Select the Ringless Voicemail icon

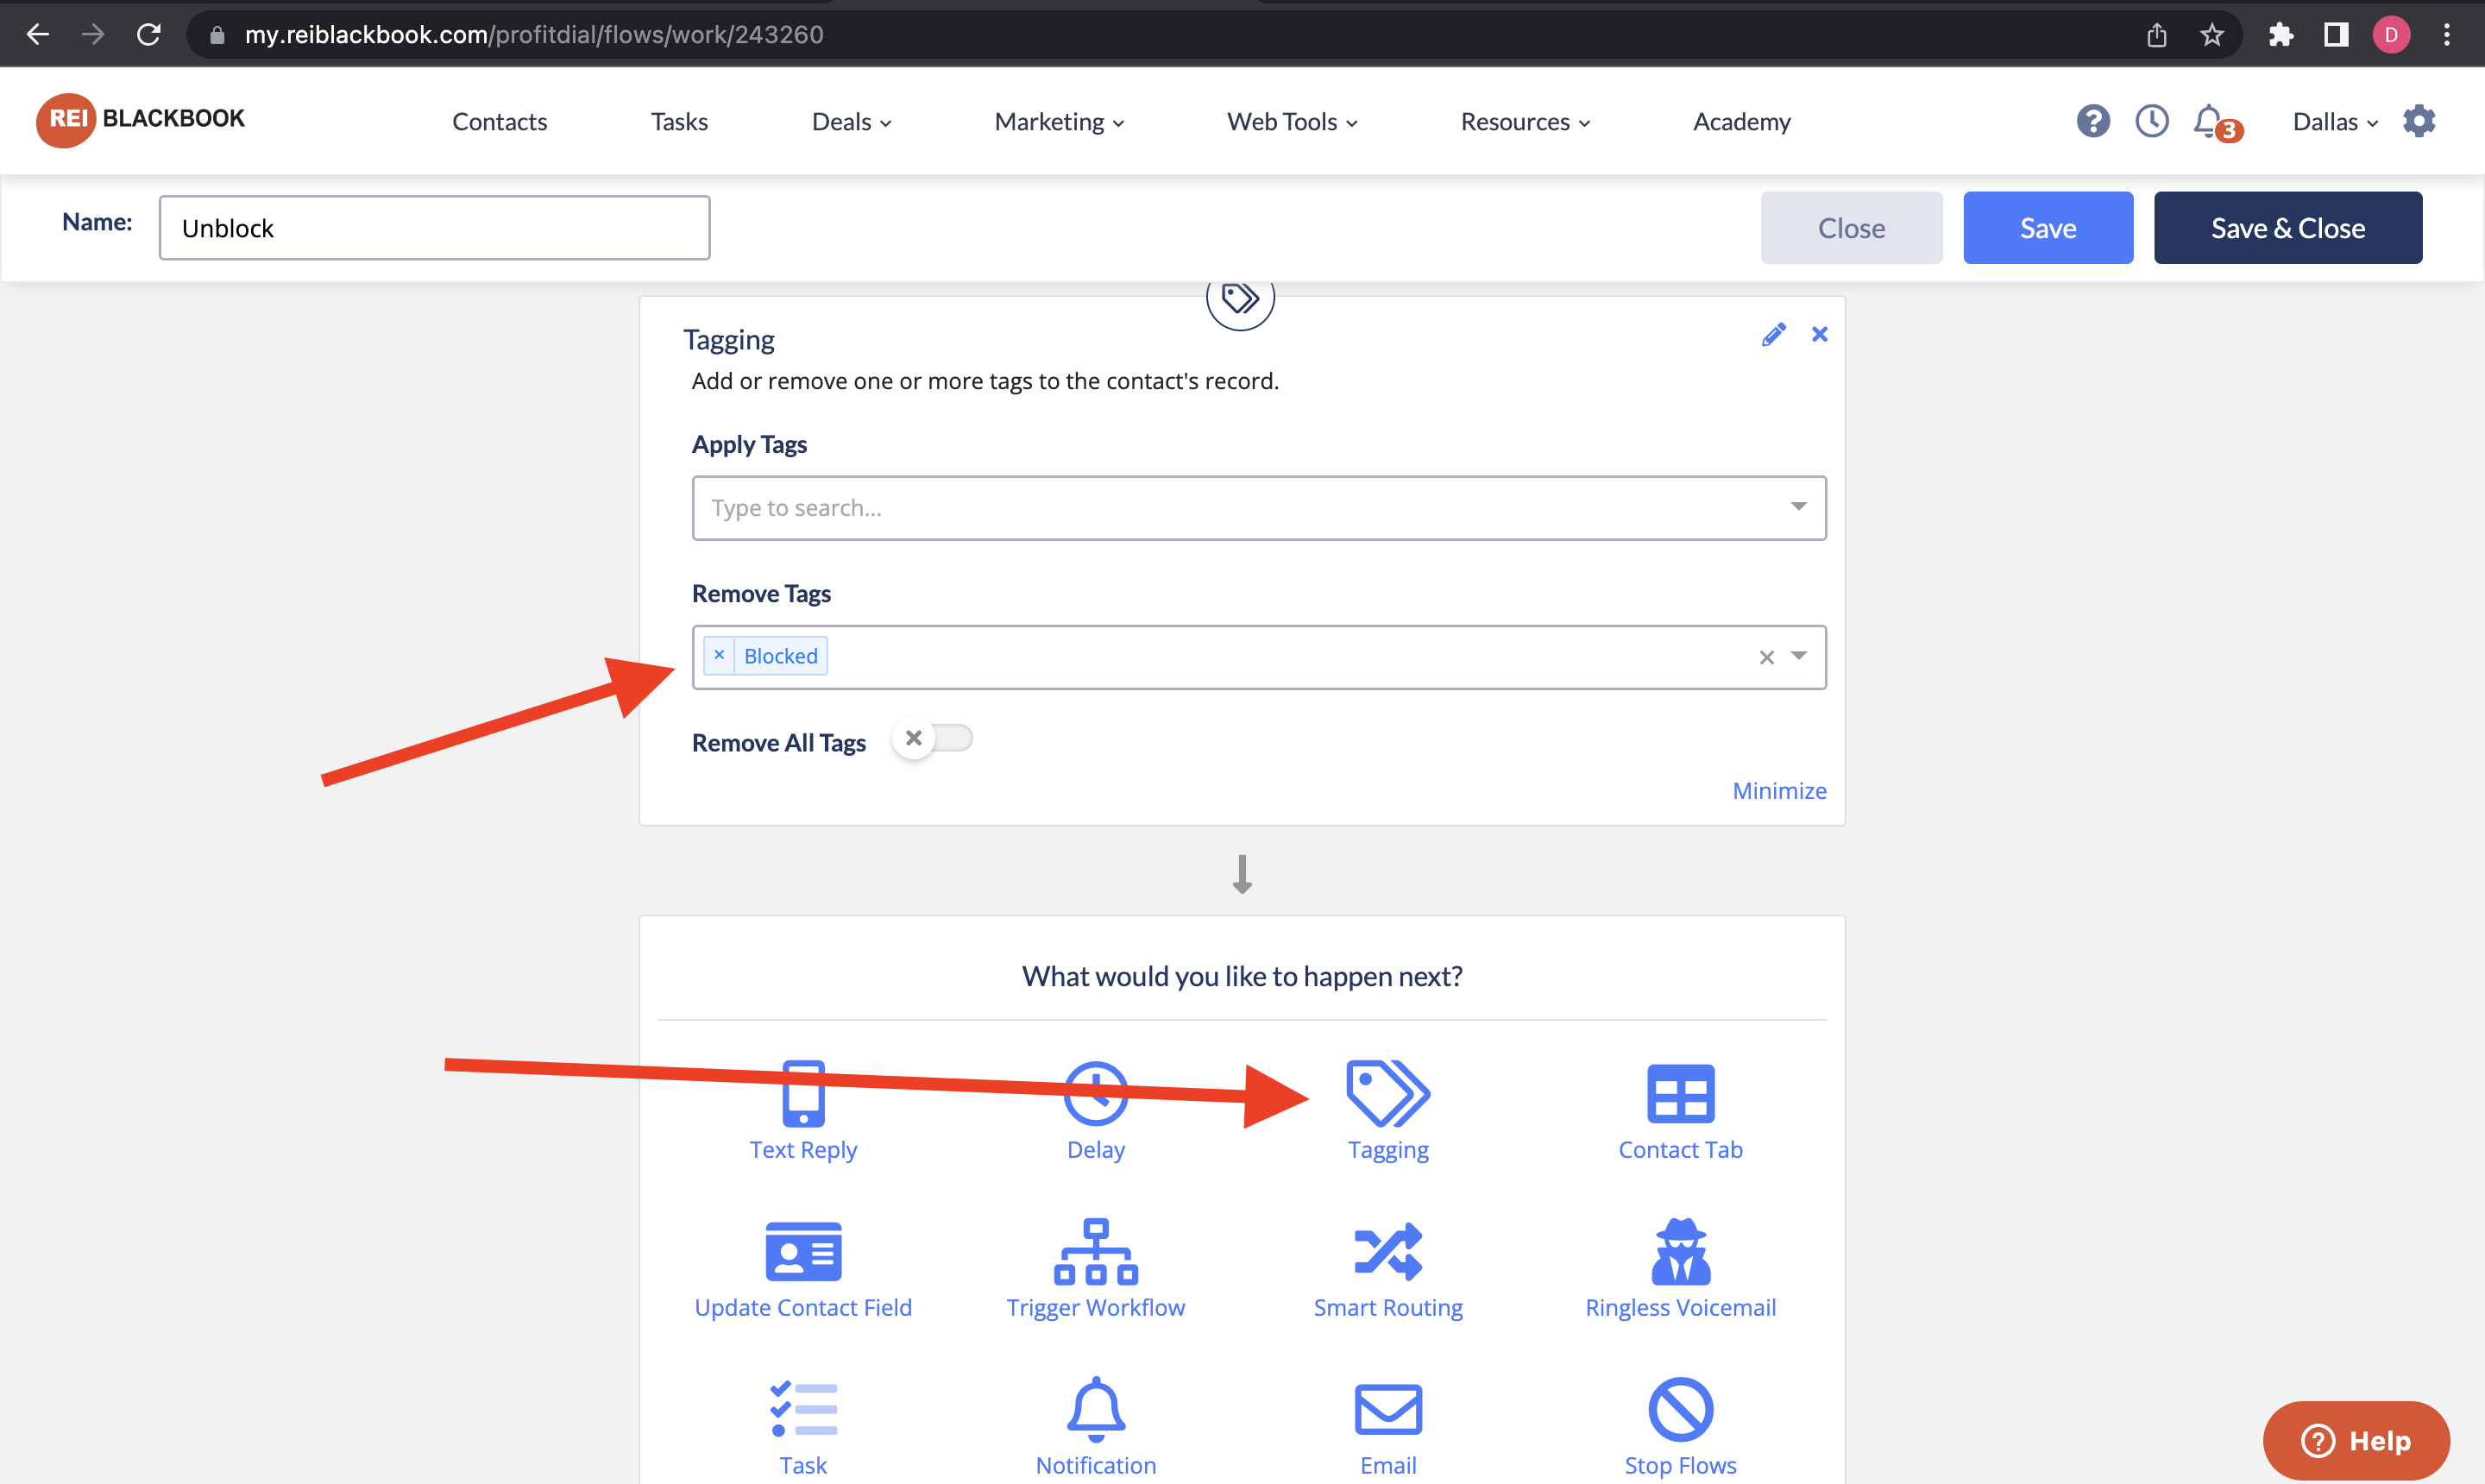pyautogui.click(x=1680, y=1251)
